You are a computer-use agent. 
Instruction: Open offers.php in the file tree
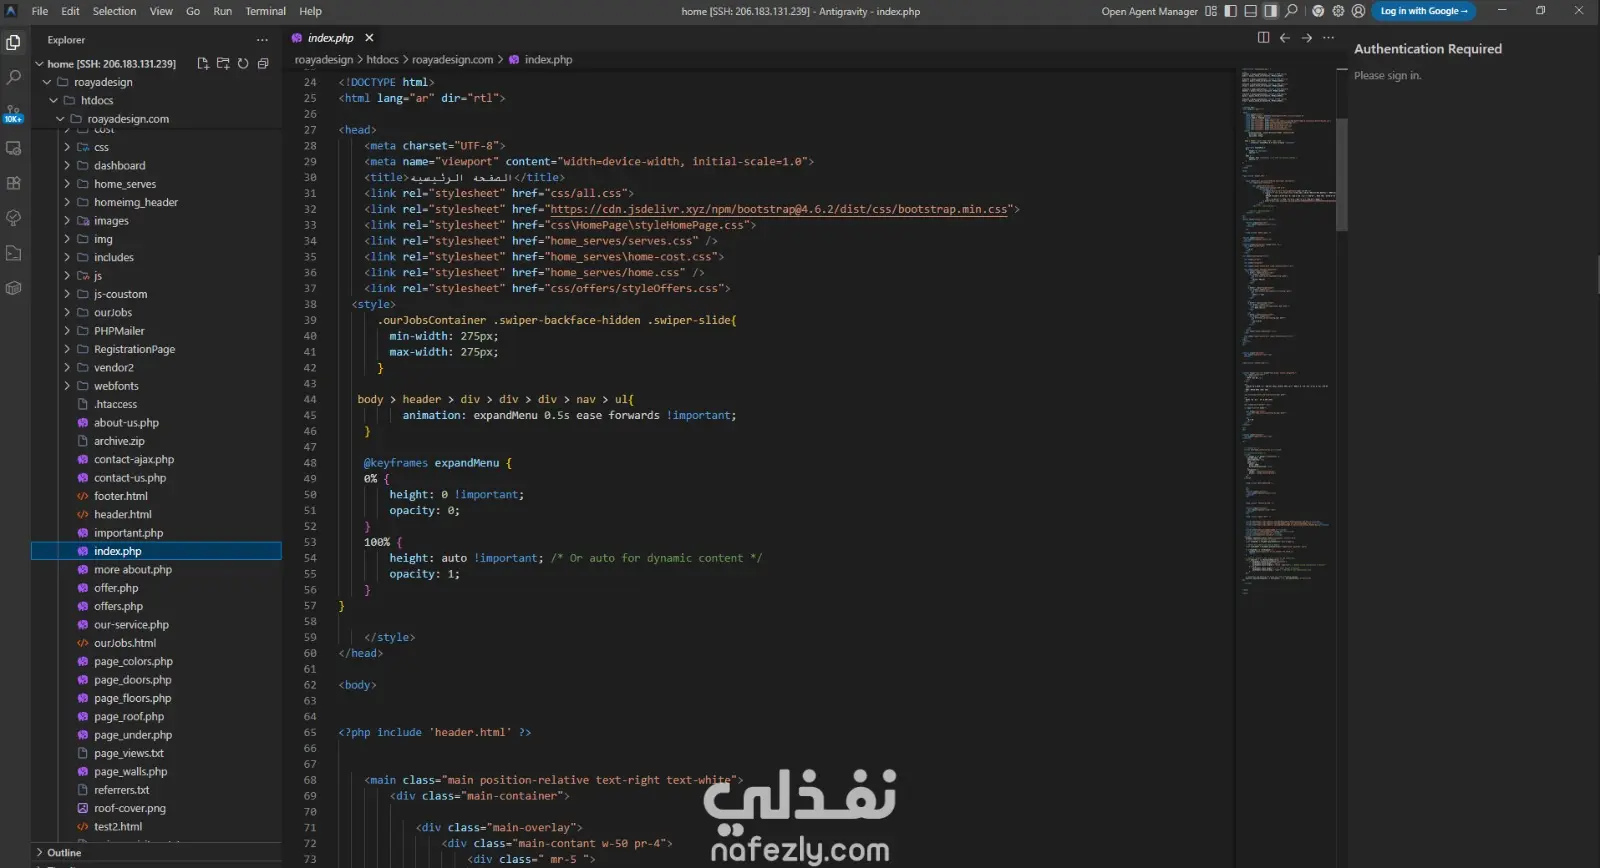click(x=119, y=607)
